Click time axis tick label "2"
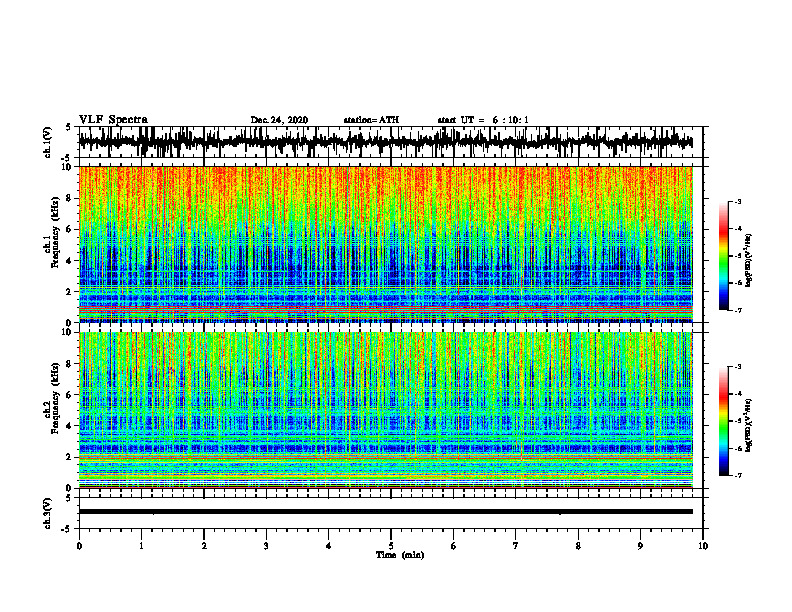The width and height of the screenshot is (792, 612). (x=204, y=546)
